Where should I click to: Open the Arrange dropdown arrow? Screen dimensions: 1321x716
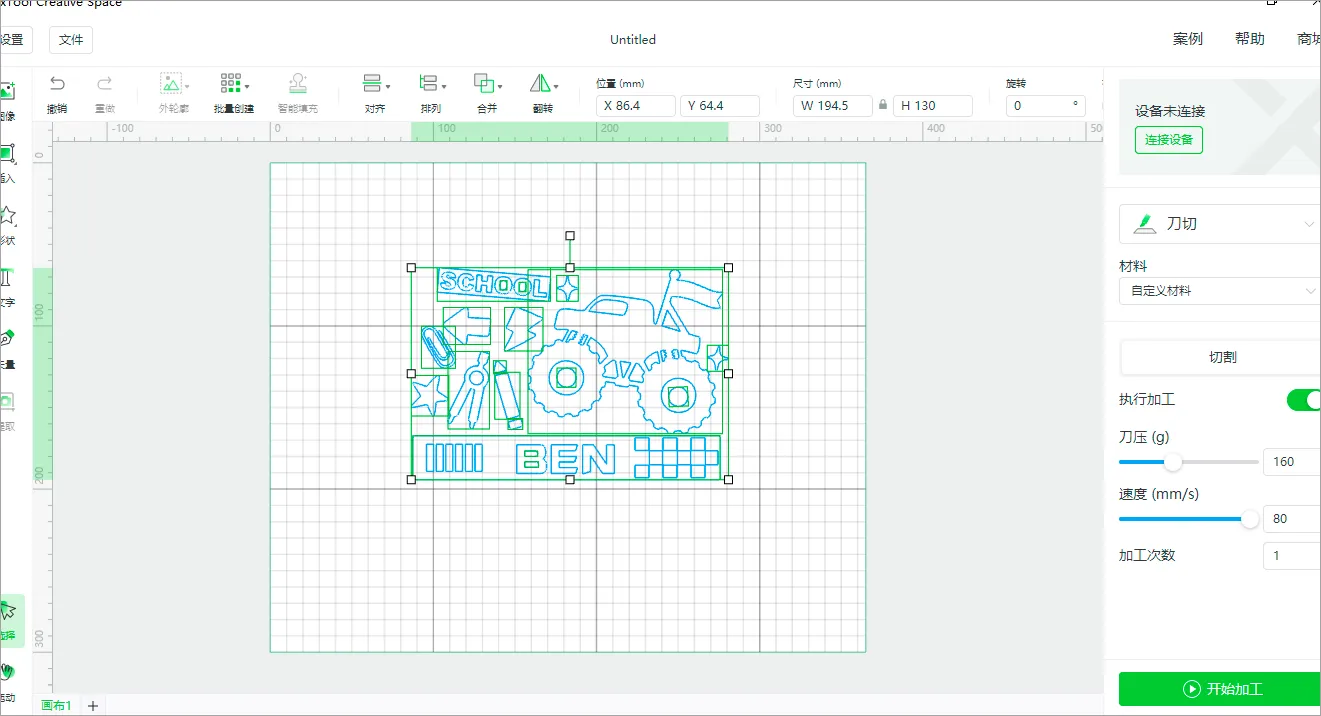coord(444,87)
